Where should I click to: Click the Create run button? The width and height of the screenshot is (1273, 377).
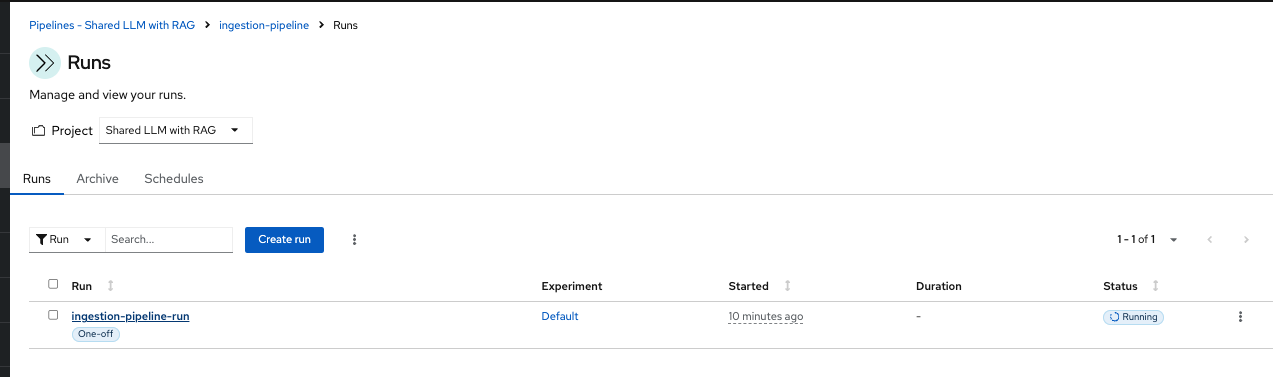284,240
